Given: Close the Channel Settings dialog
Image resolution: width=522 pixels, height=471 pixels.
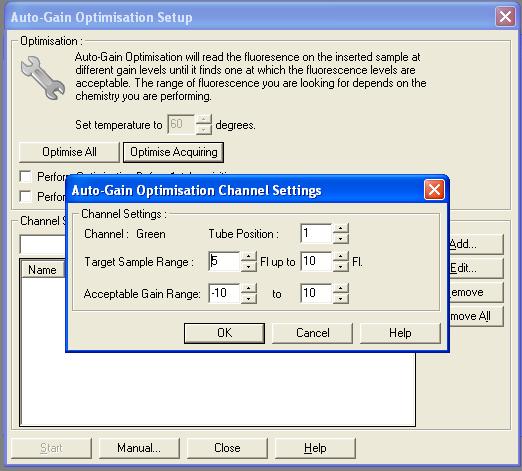Looking at the screenshot, I should (434, 190).
